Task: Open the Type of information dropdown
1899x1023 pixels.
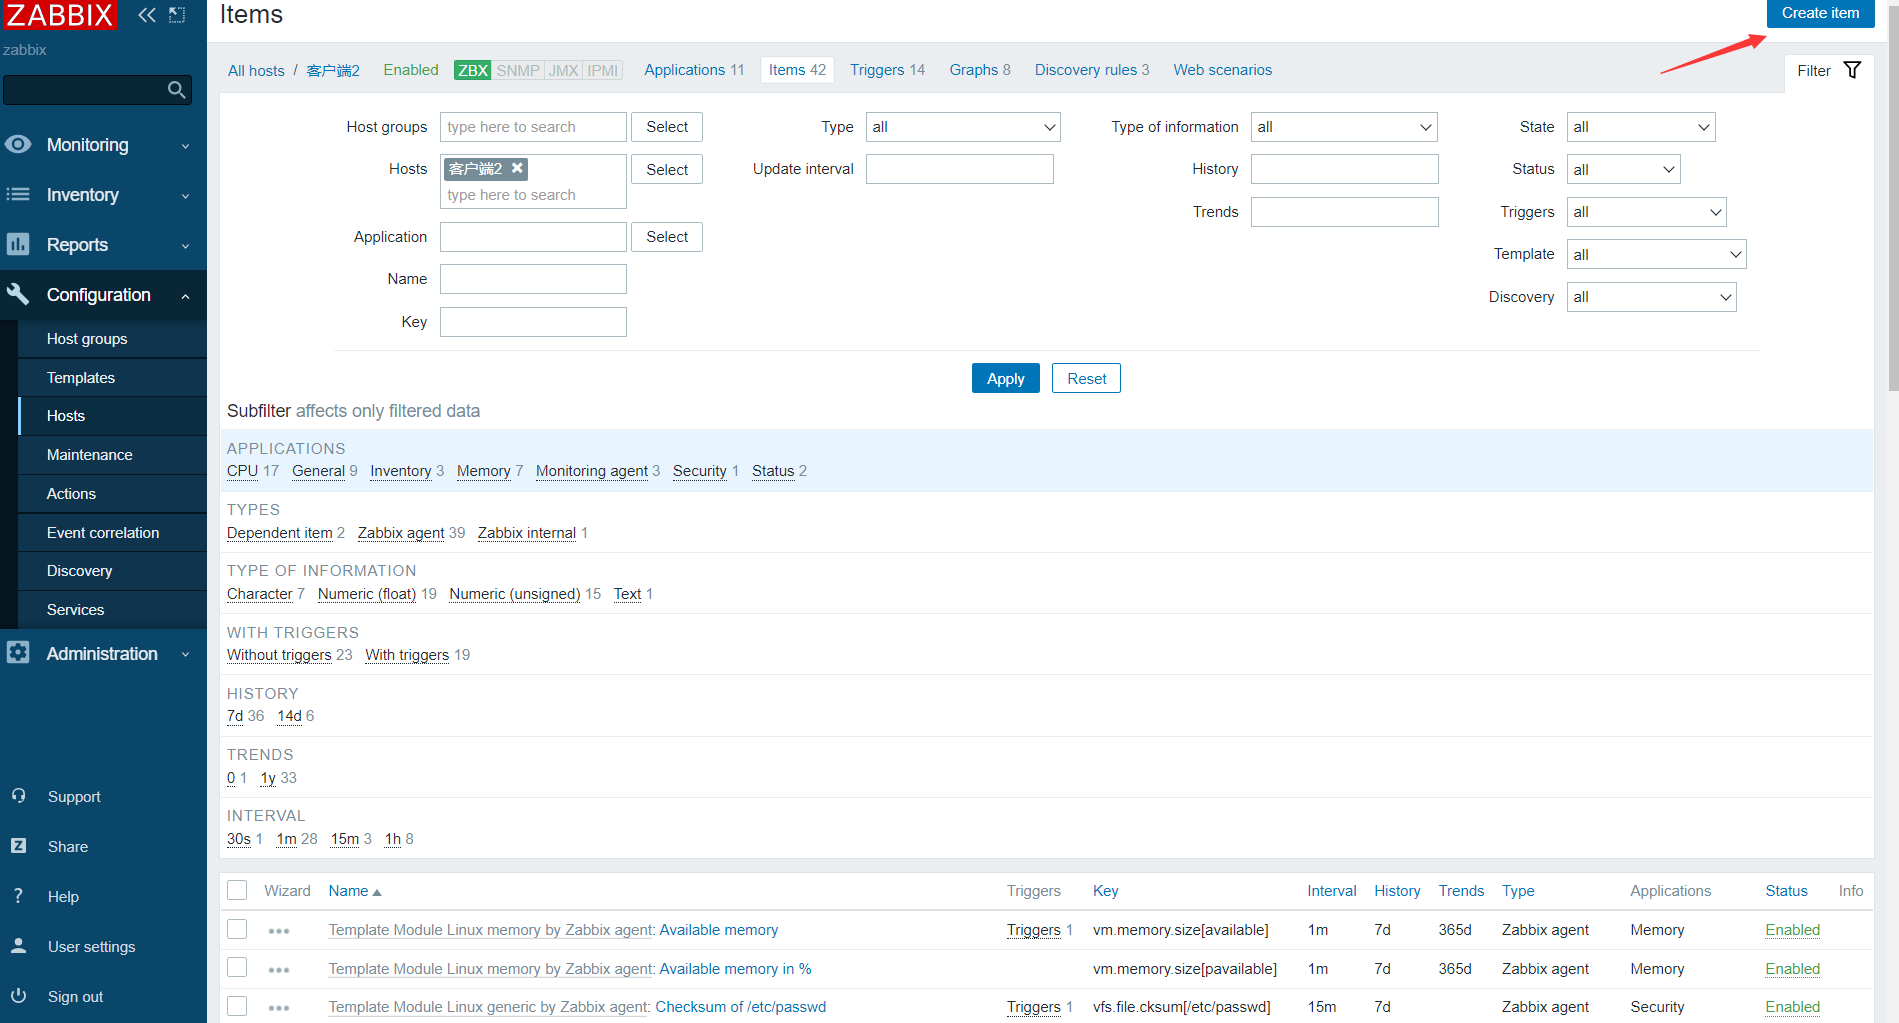Action: (x=1344, y=127)
